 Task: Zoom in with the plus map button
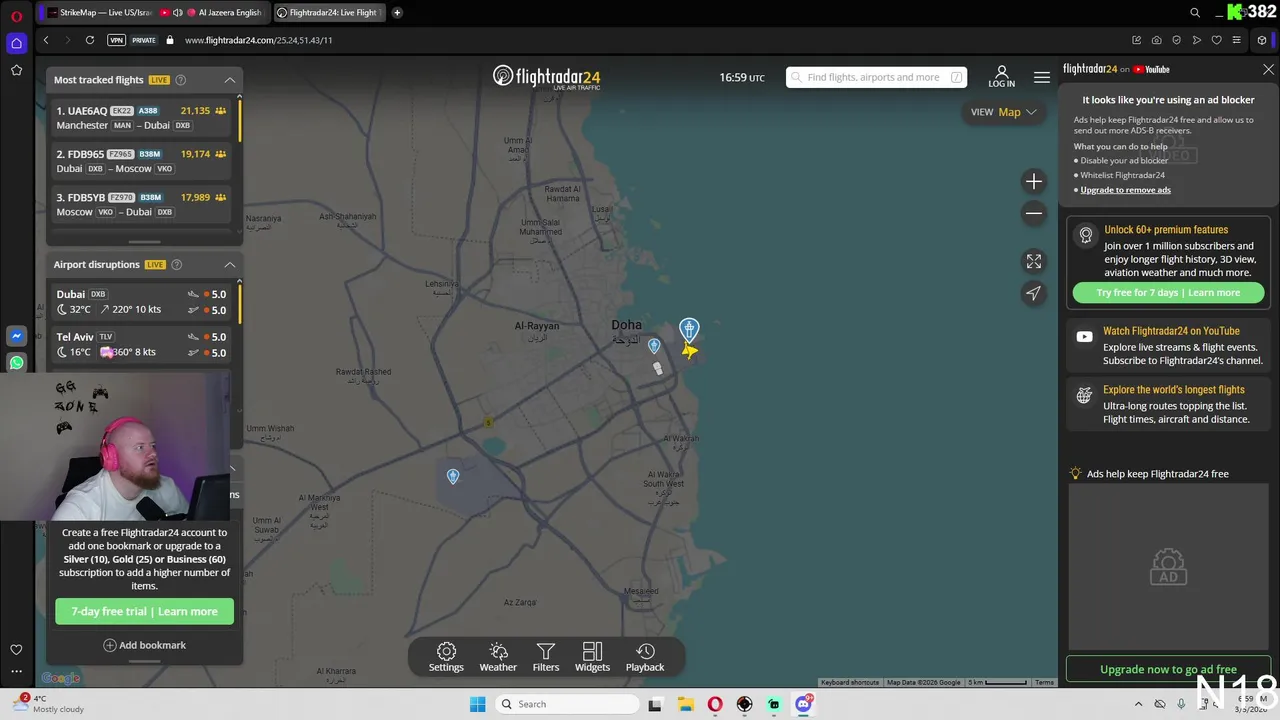coord(1034,181)
